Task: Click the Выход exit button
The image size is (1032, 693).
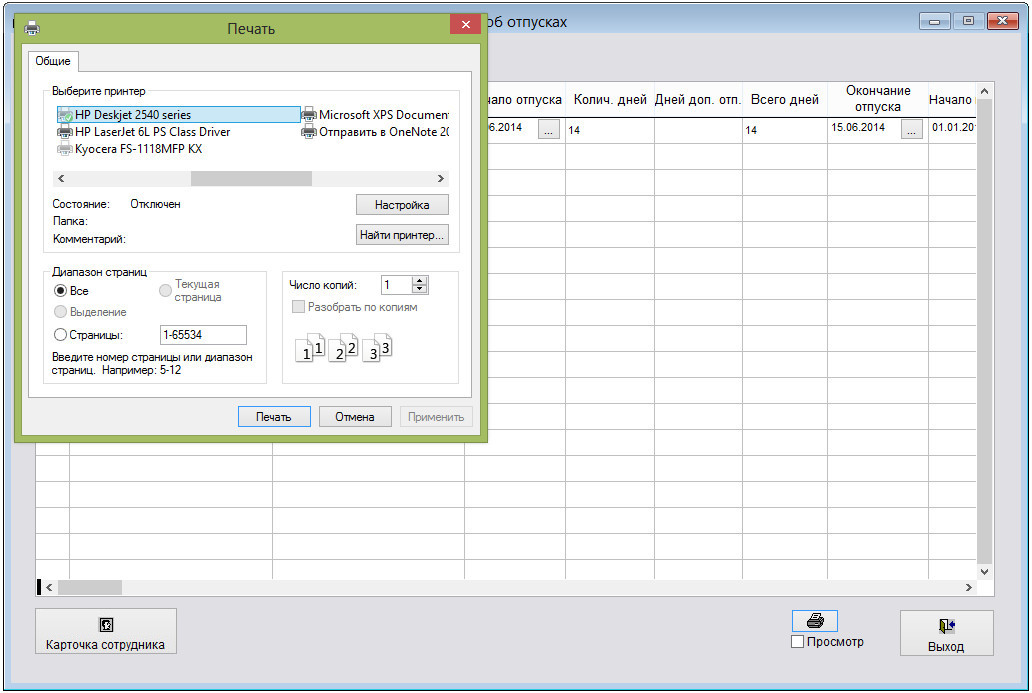Action: pyautogui.click(x=946, y=634)
